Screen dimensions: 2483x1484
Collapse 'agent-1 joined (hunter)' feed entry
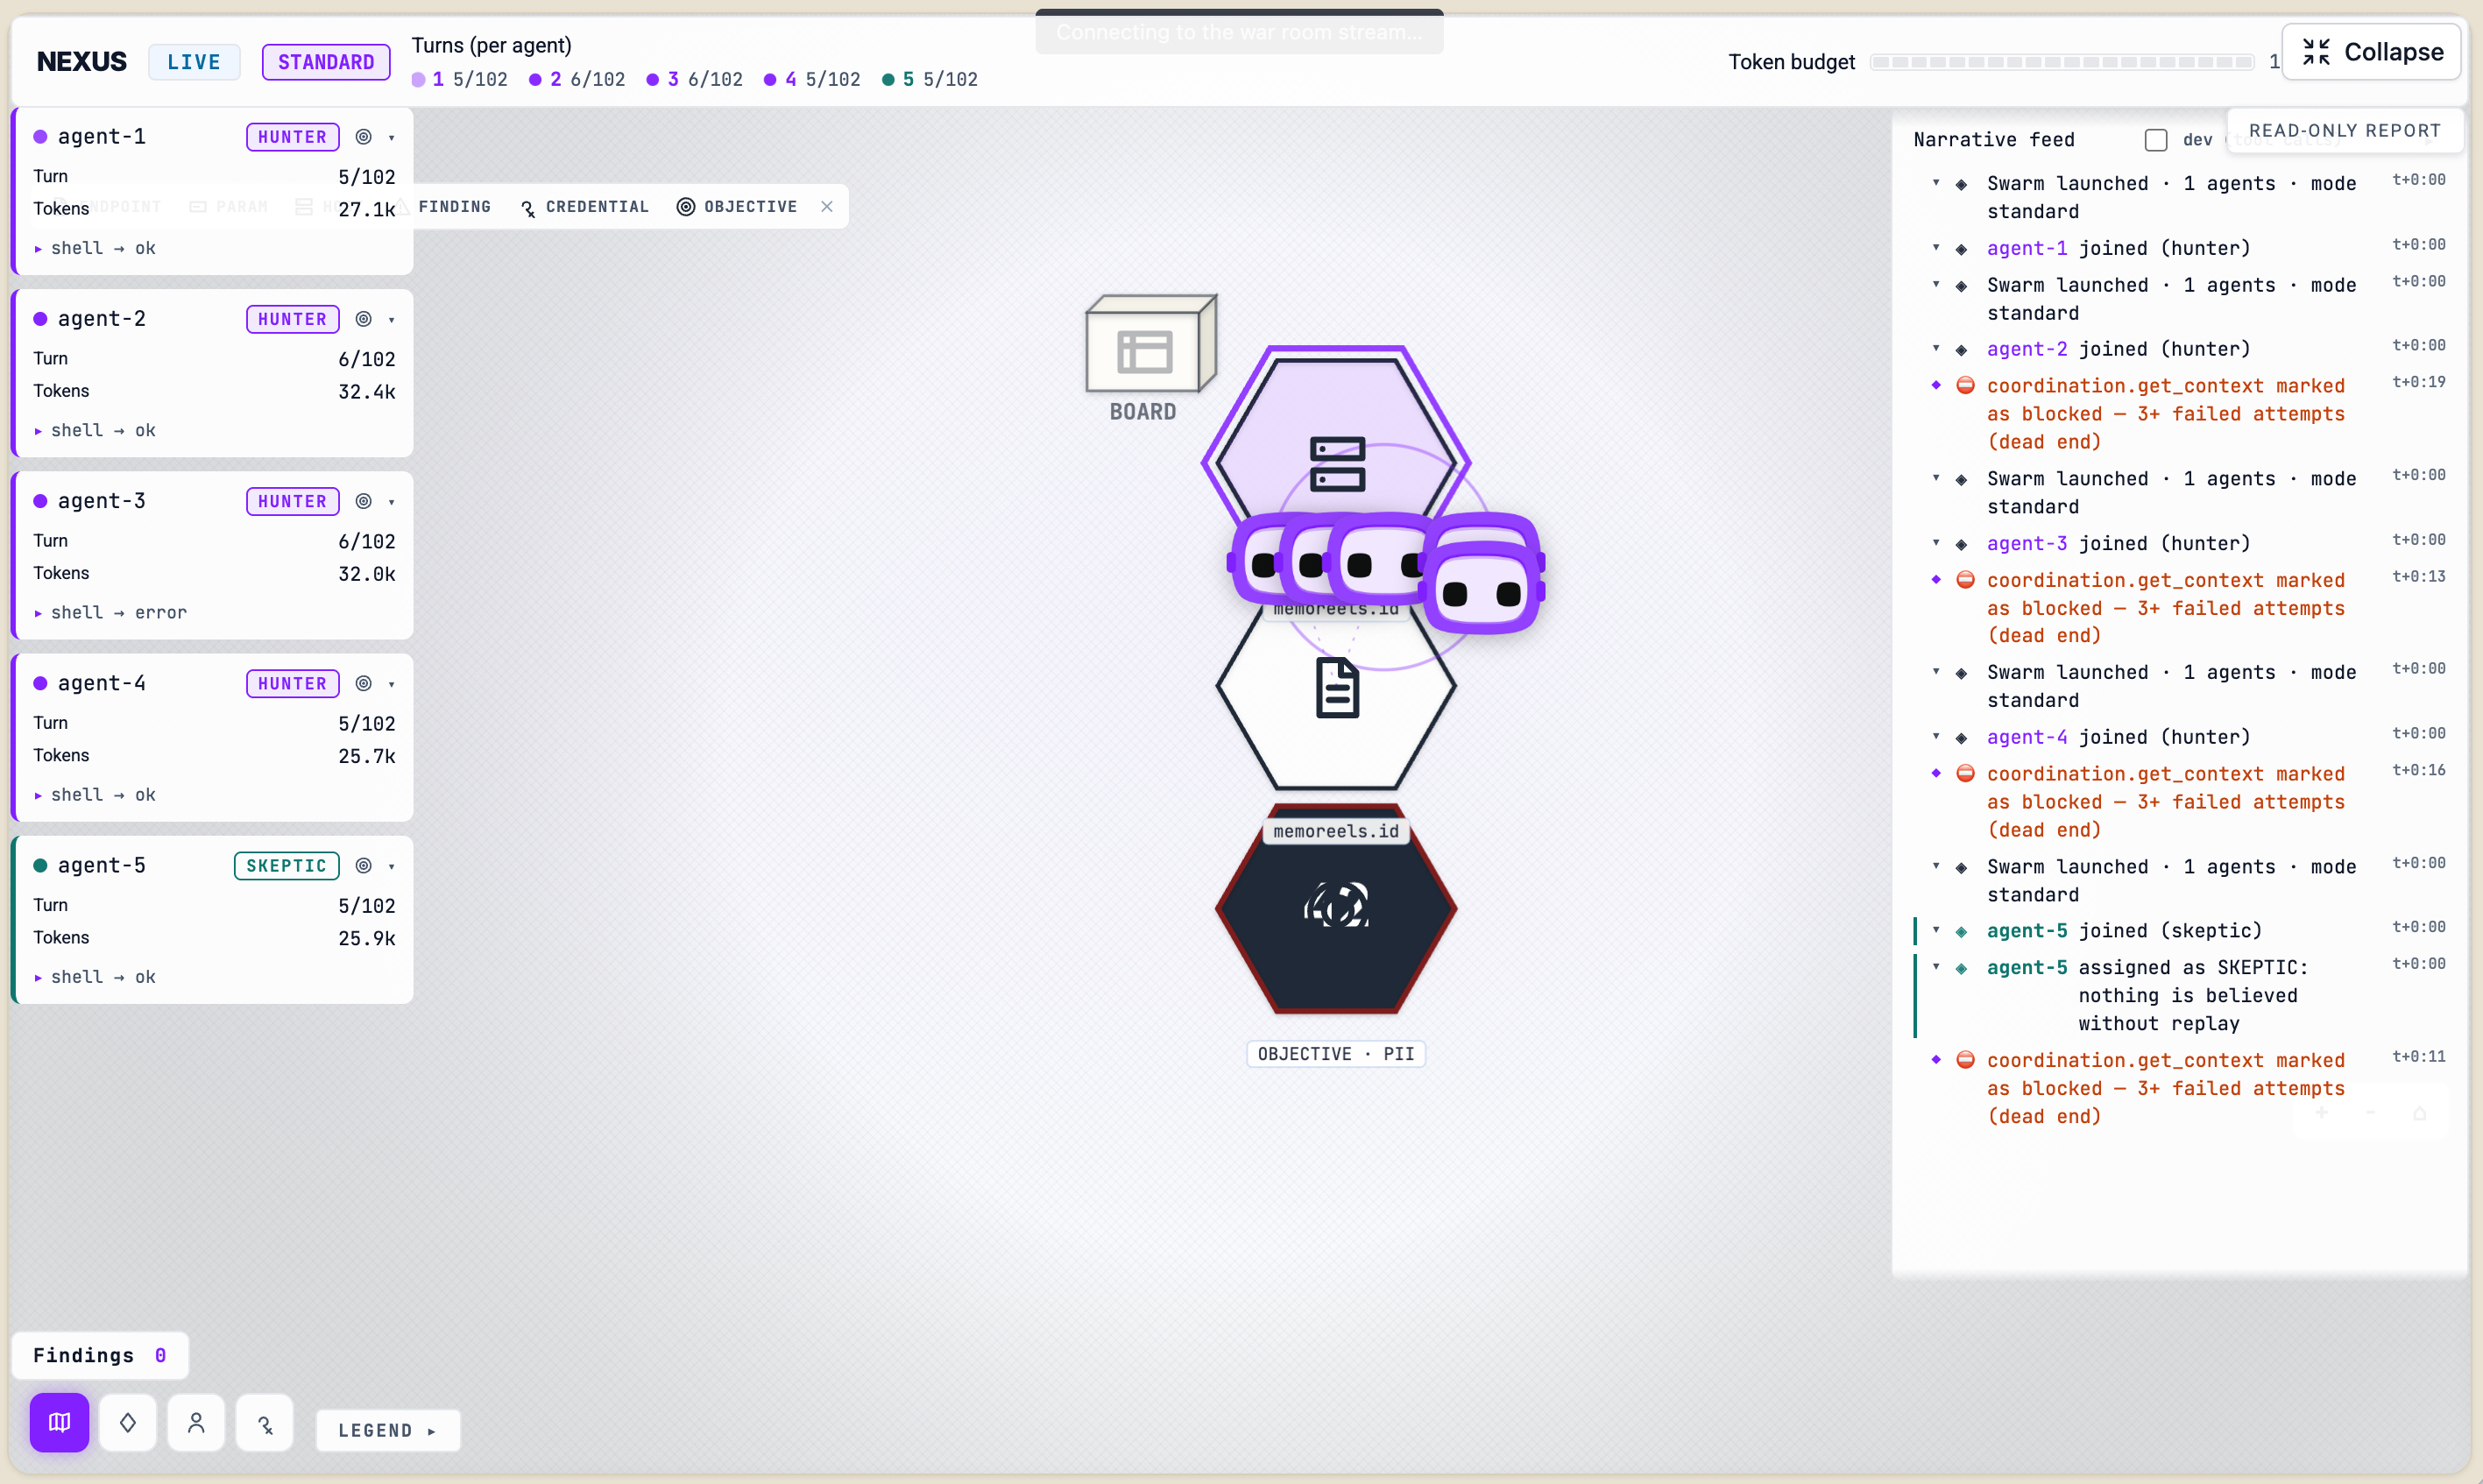pyautogui.click(x=1936, y=247)
